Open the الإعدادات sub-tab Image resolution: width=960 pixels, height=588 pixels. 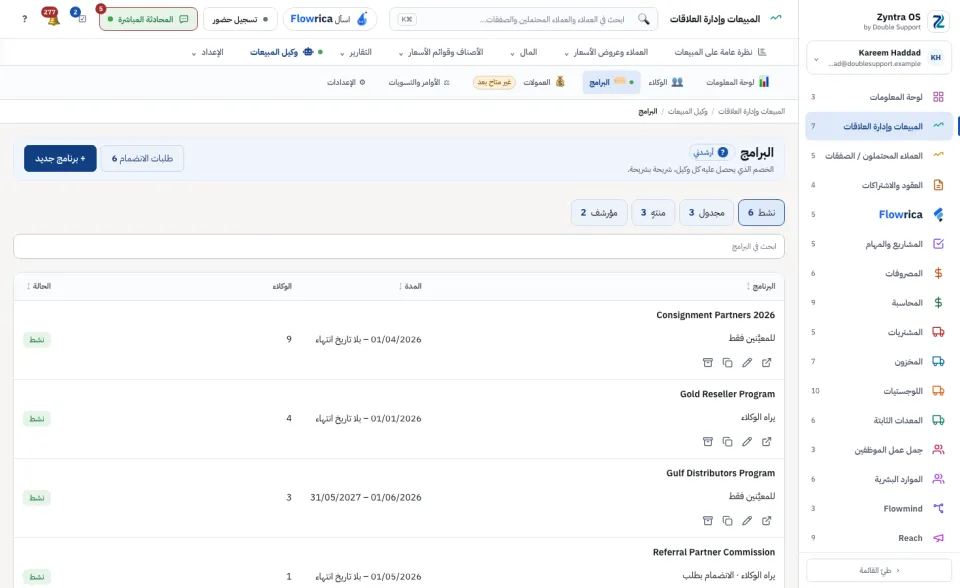coord(346,82)
